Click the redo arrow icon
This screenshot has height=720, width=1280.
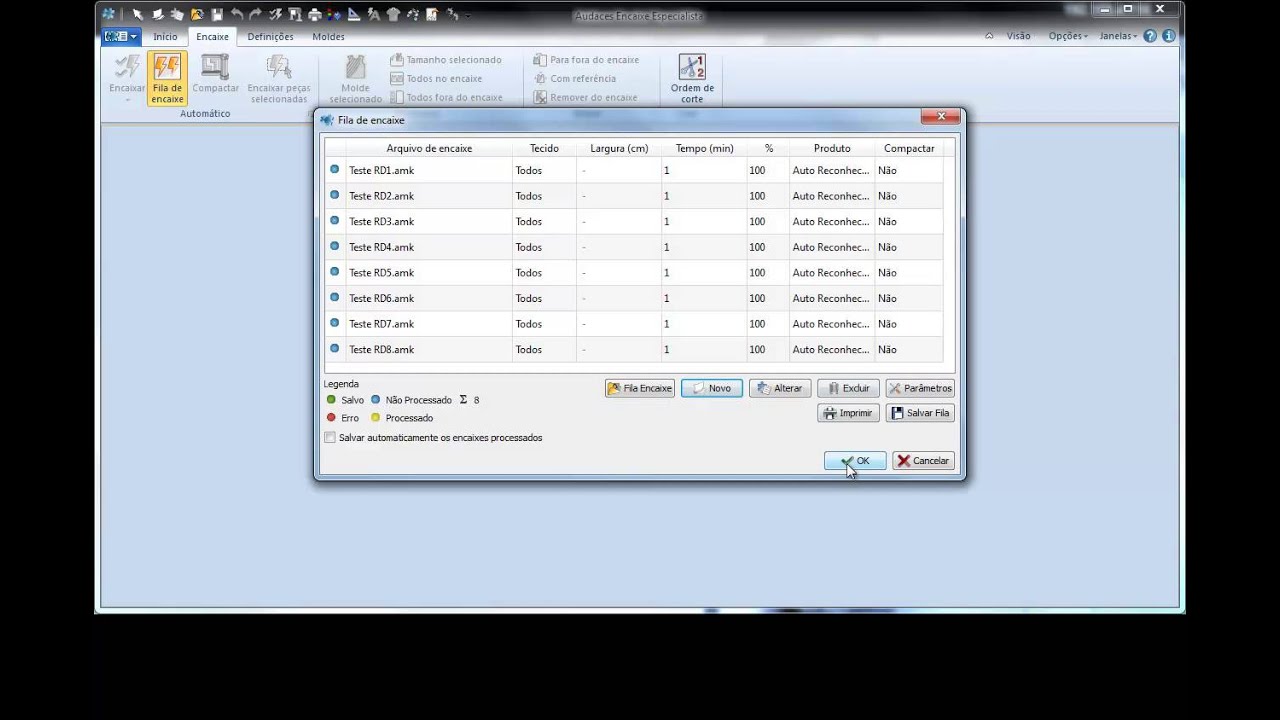[255, 14]
